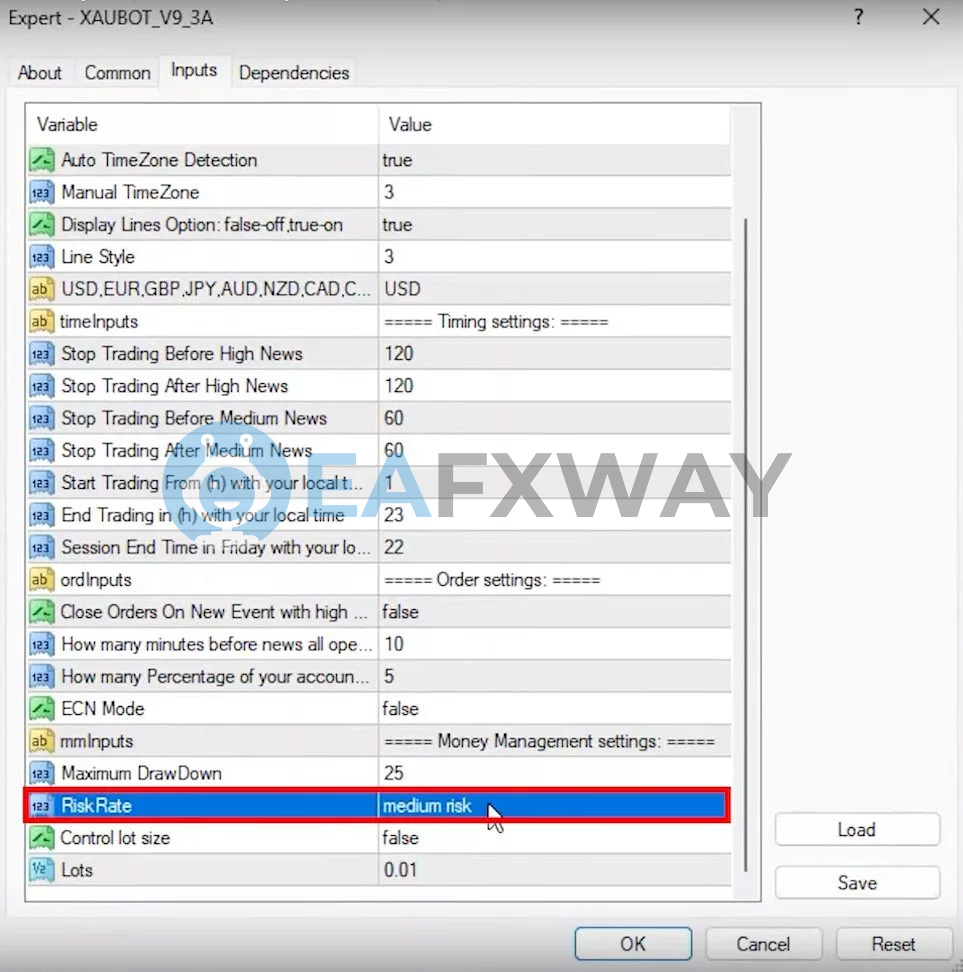Click the integer icon beside Stop Trading After High News

[42, 386]
